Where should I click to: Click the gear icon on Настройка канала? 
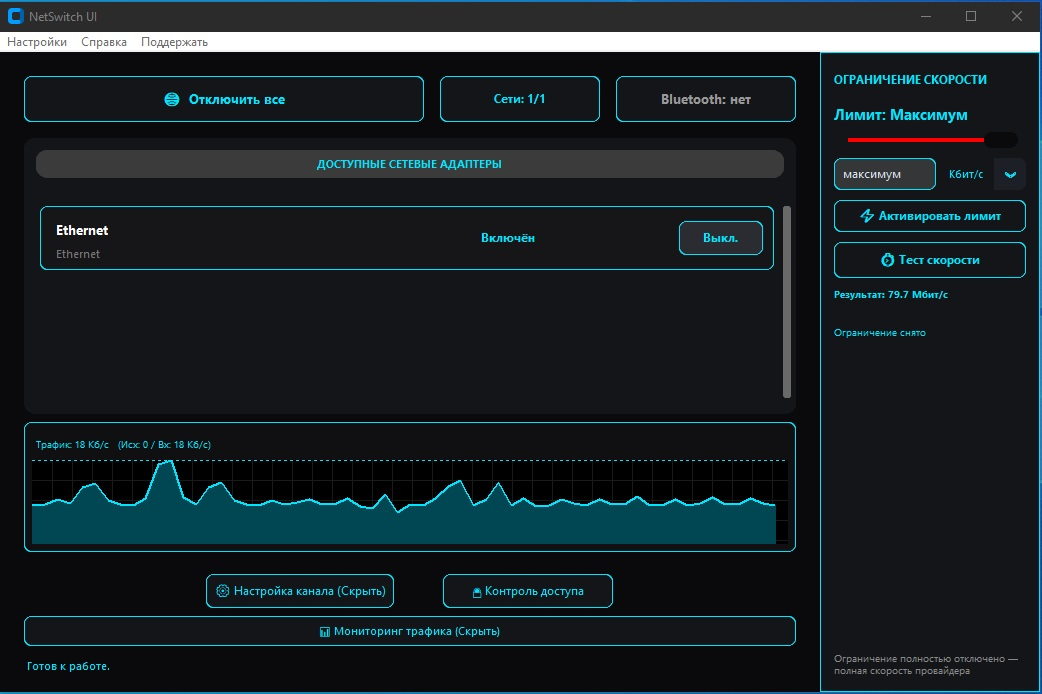(223, 590)
